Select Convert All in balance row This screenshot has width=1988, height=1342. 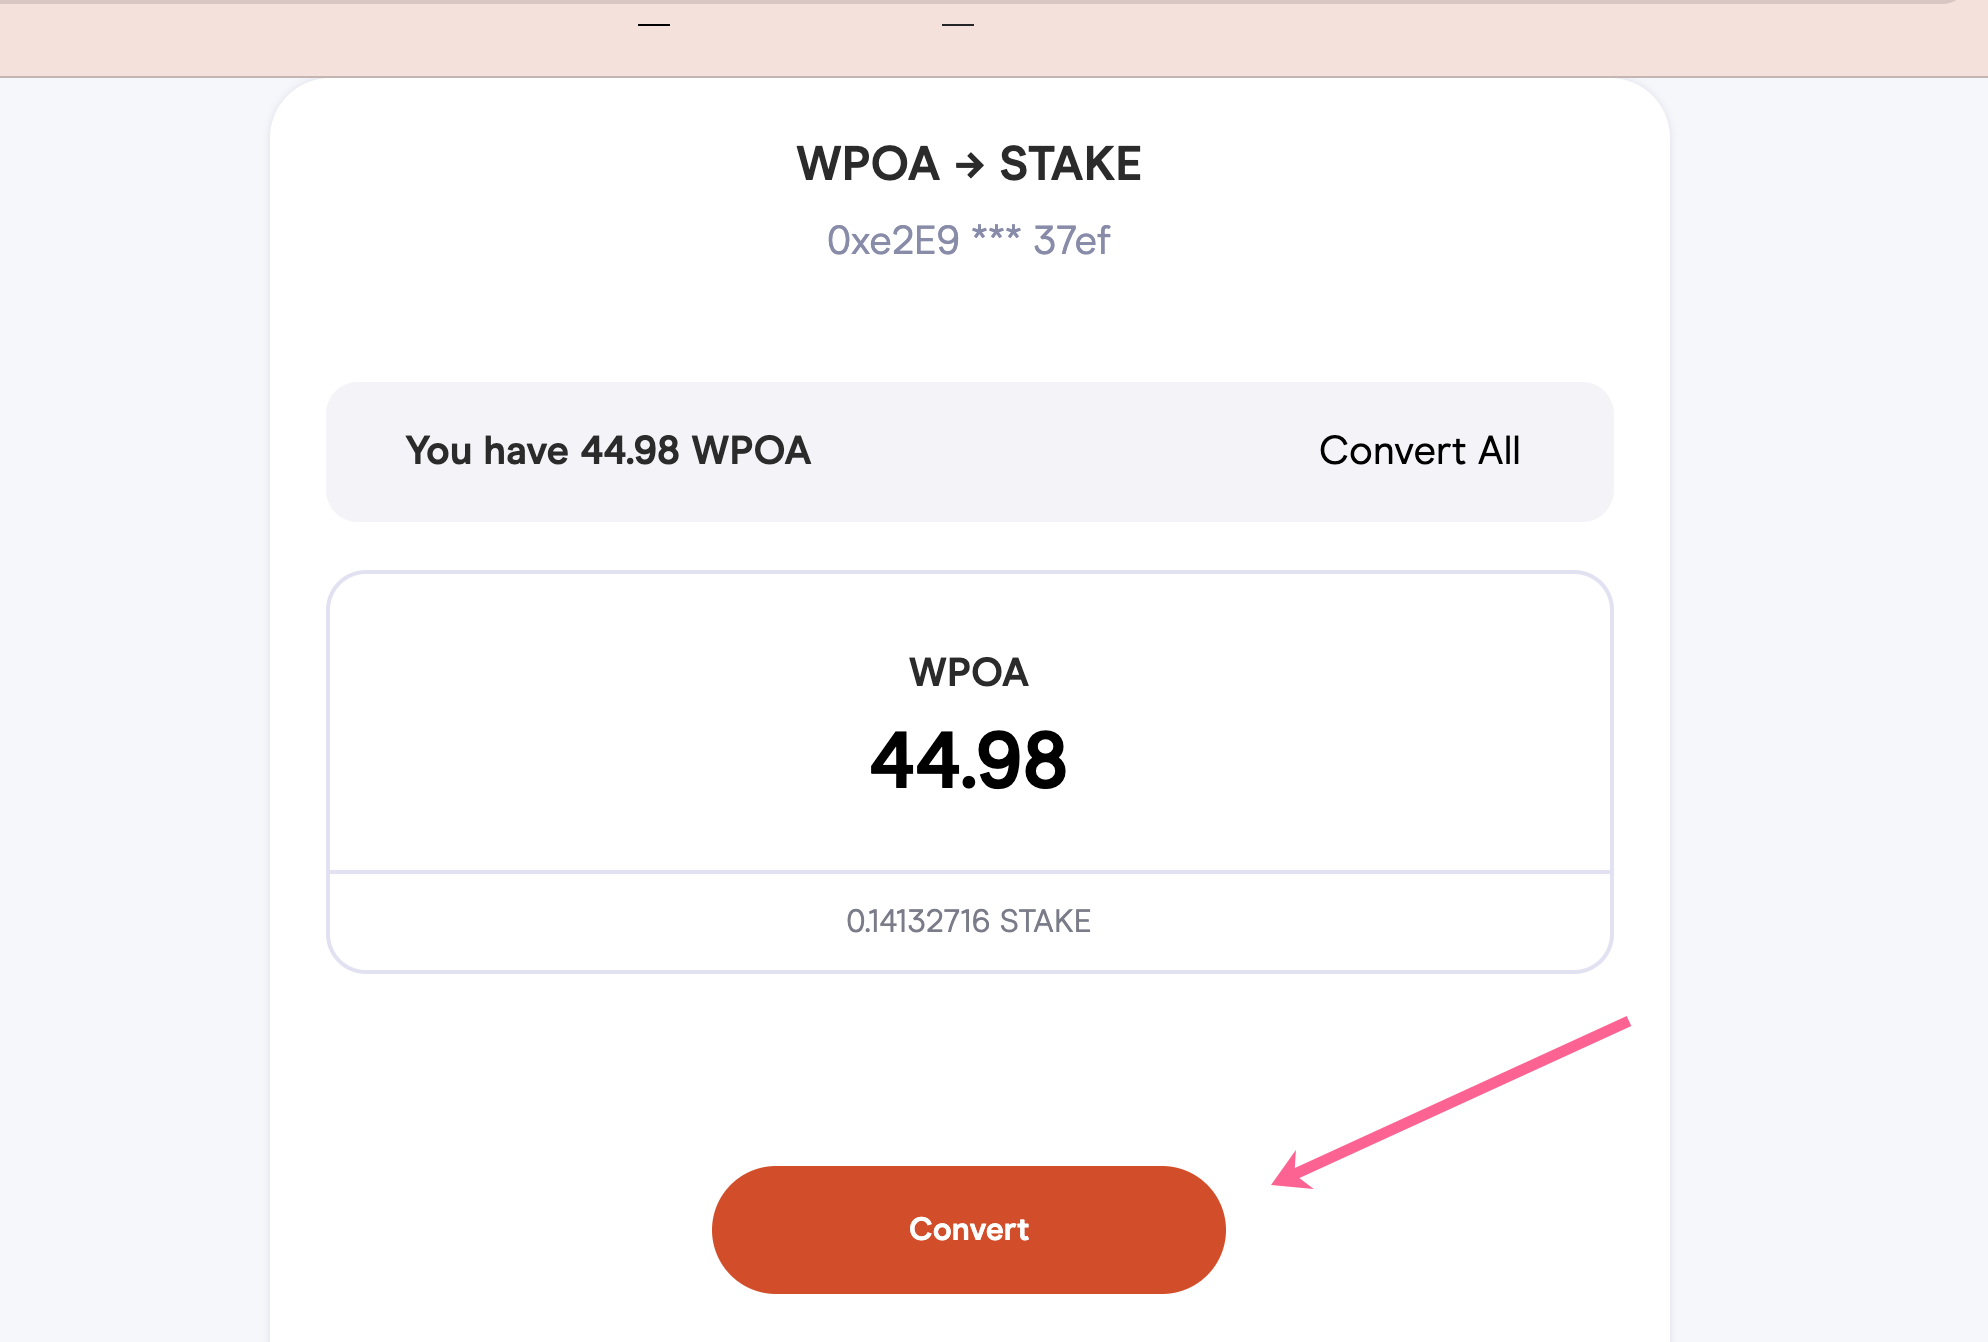(1419, 451)
